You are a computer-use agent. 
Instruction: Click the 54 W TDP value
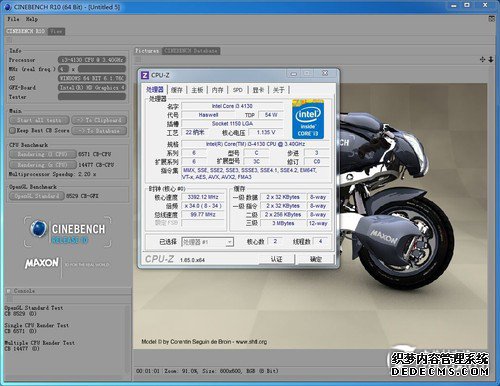[271, 115]
